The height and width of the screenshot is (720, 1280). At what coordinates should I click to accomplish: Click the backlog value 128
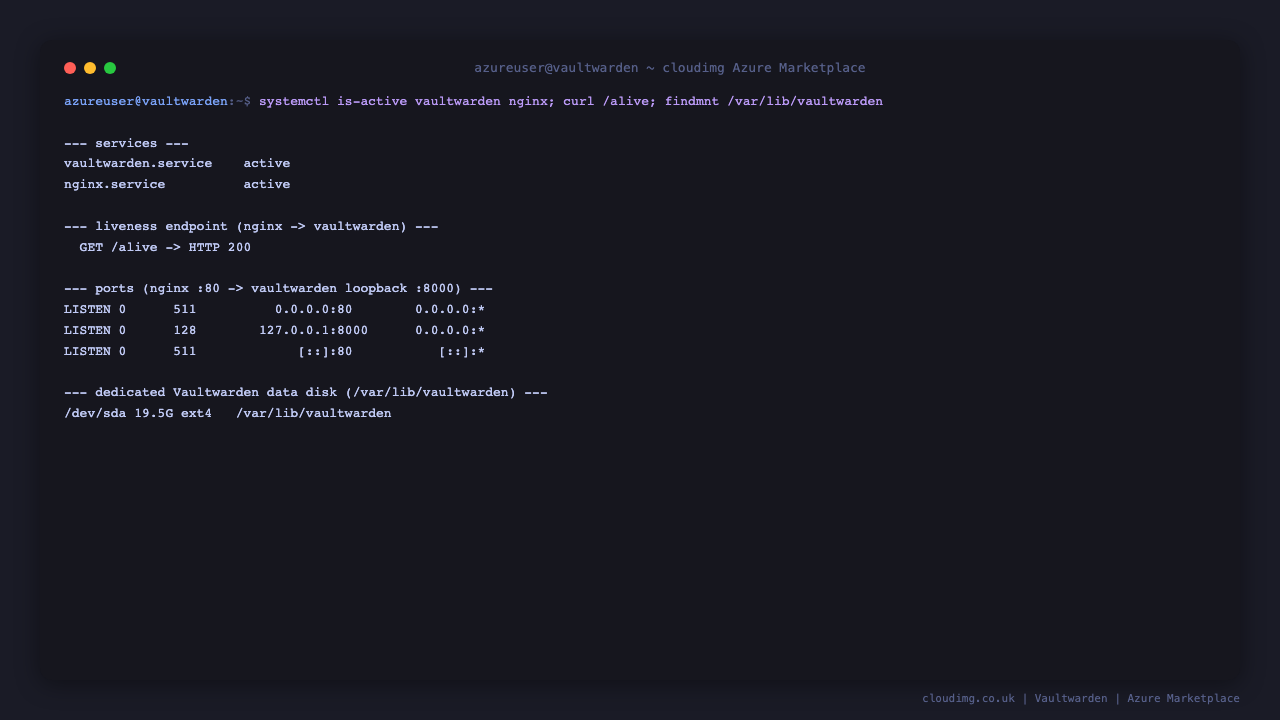point(185,330)
